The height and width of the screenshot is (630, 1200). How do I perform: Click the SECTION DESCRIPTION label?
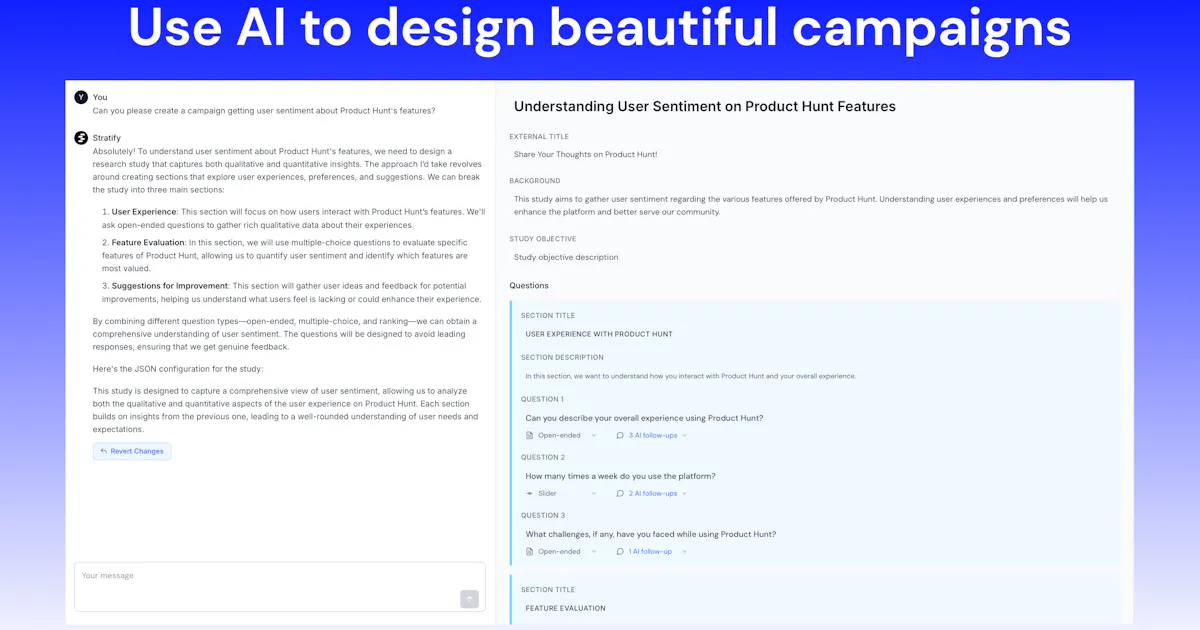562,357
